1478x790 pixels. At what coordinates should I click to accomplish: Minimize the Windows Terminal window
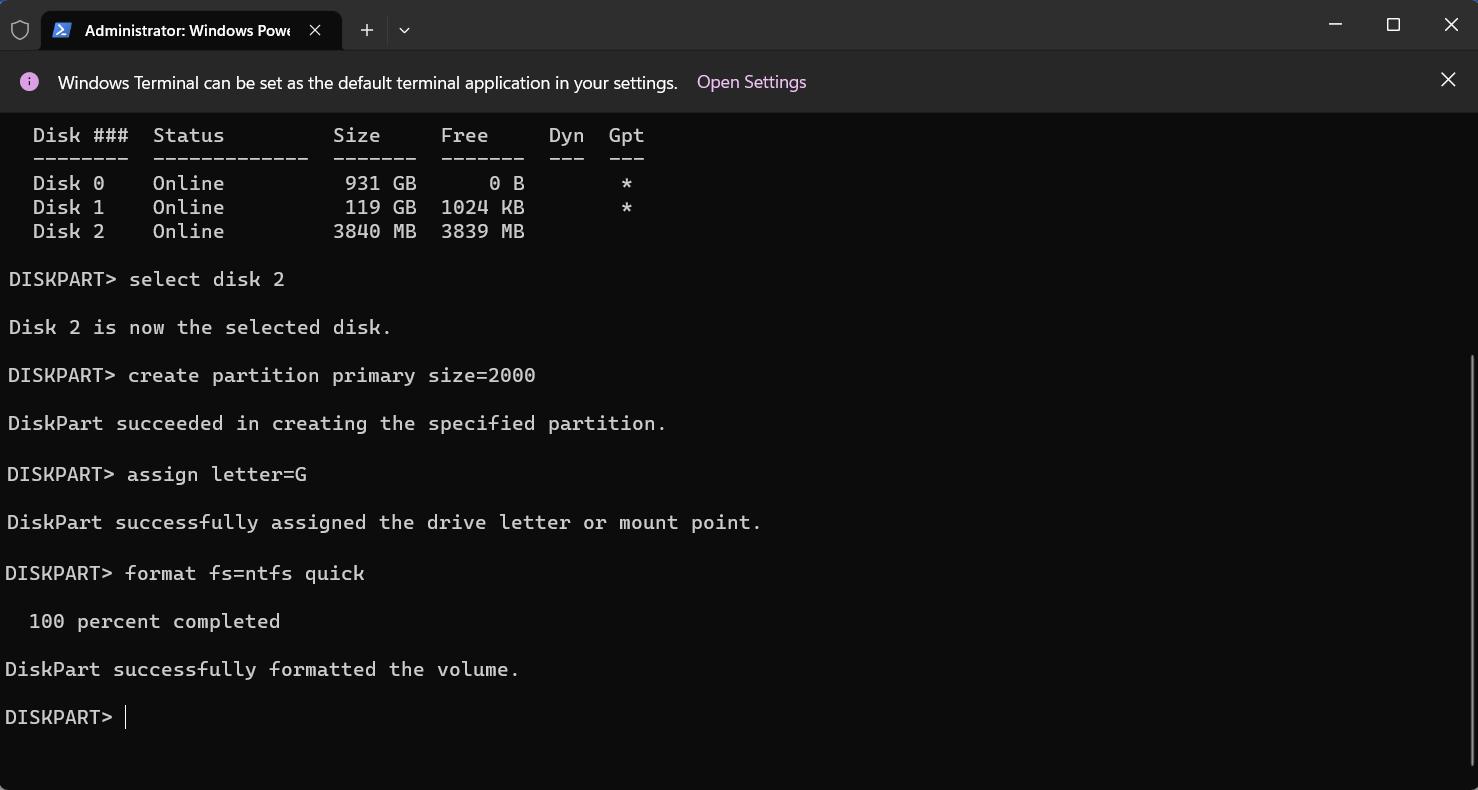[x=1335, y=24]
